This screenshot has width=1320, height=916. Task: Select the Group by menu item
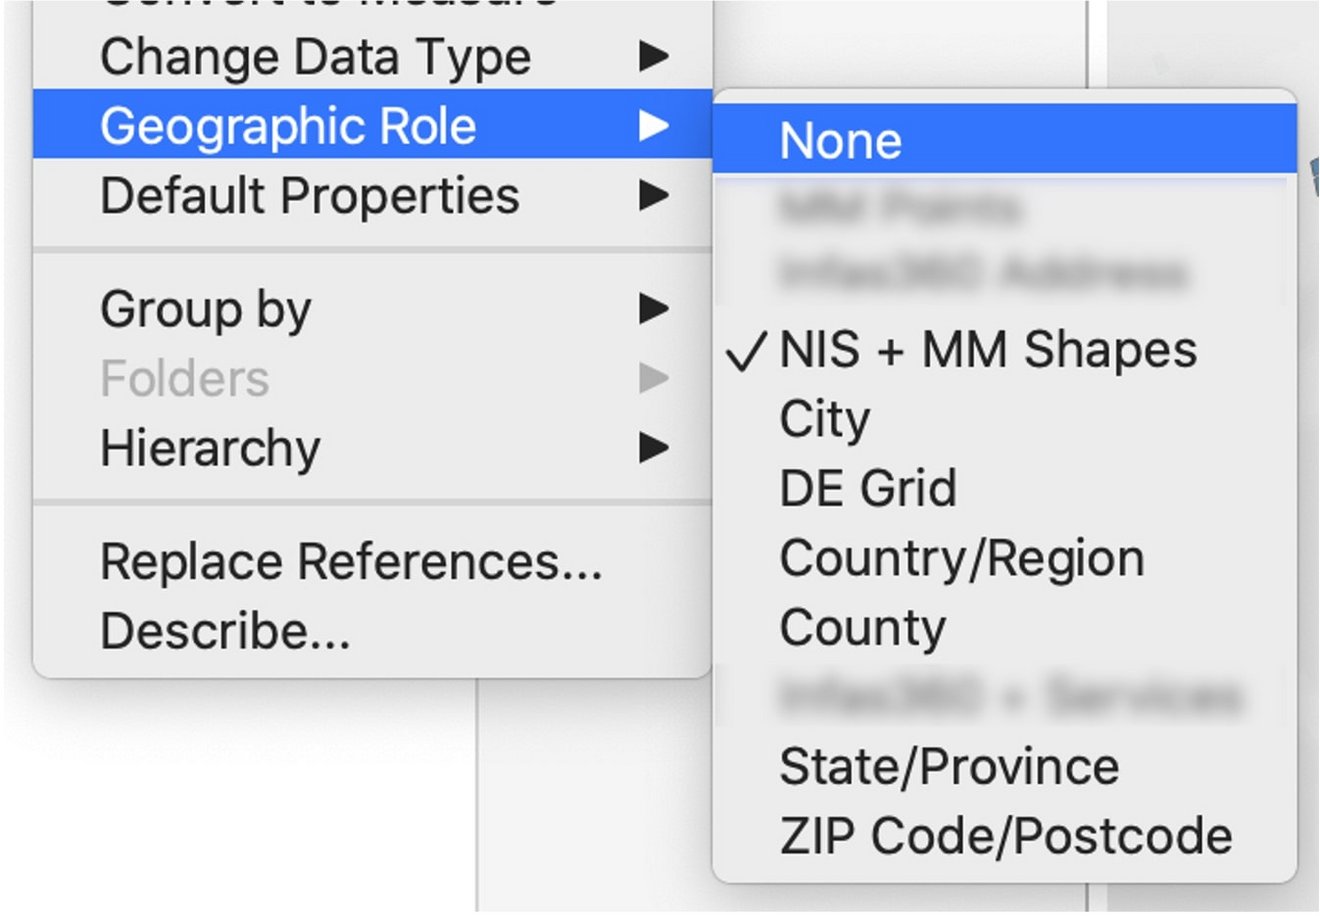tap(206, 309)
